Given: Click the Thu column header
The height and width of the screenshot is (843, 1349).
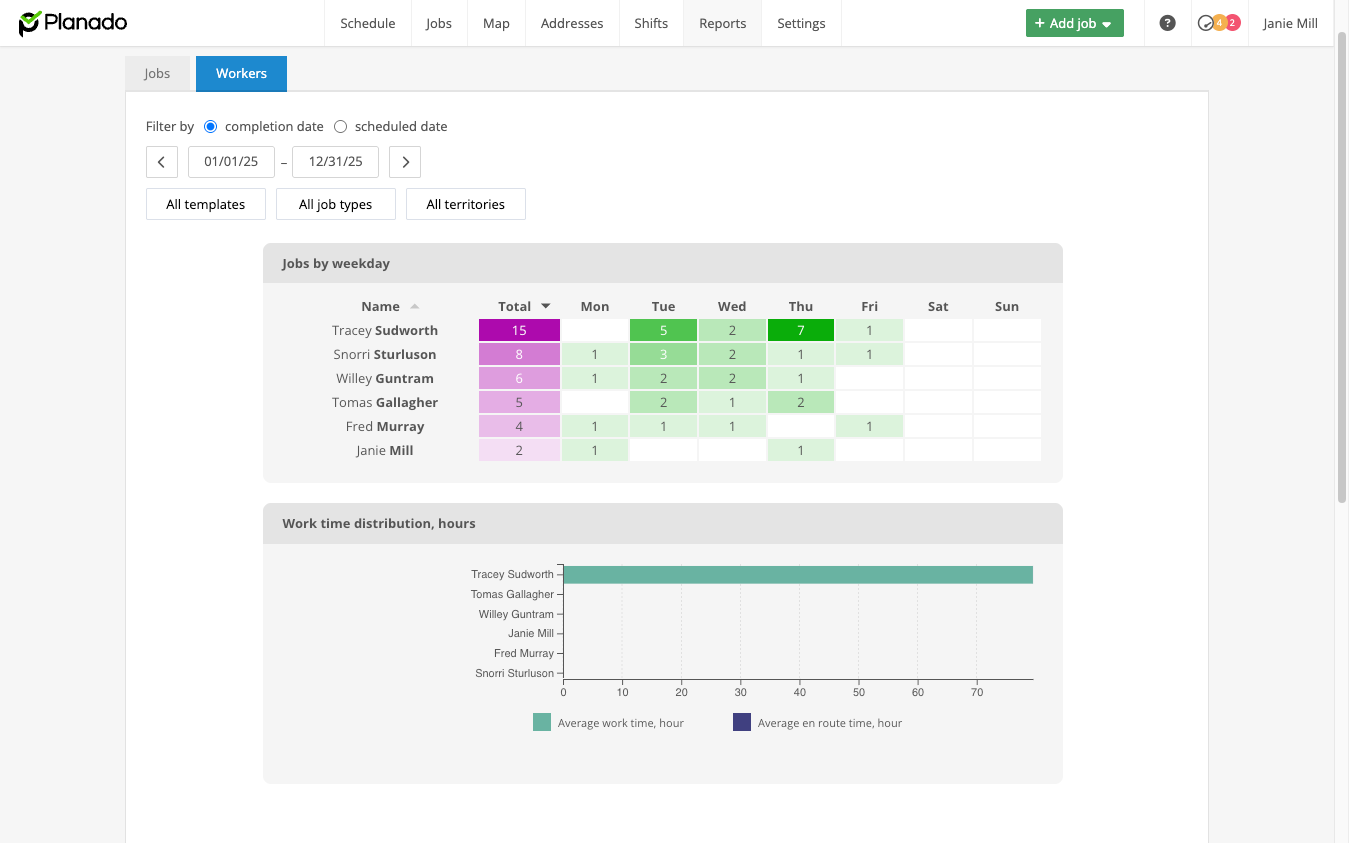Looking at the screenshot, I should [801, 307].
